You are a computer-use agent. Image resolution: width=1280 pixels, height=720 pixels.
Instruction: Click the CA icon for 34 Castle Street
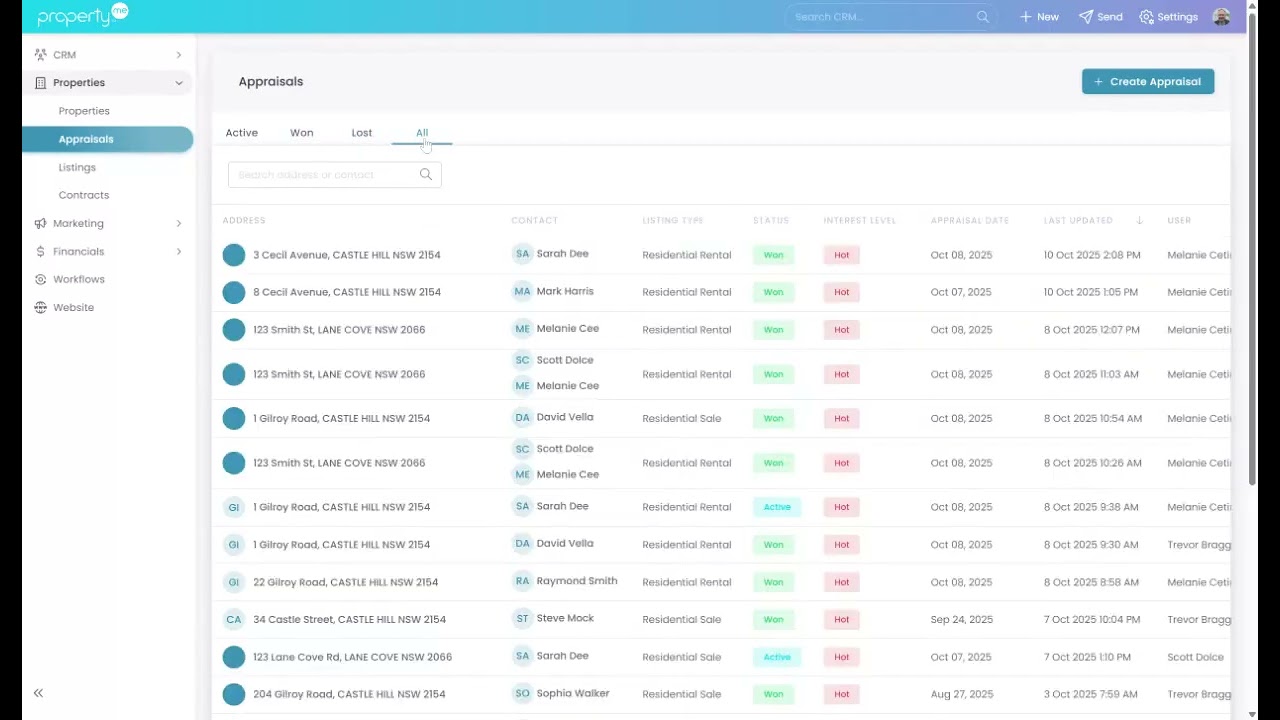pyautogui.click(x=234, y=619)
